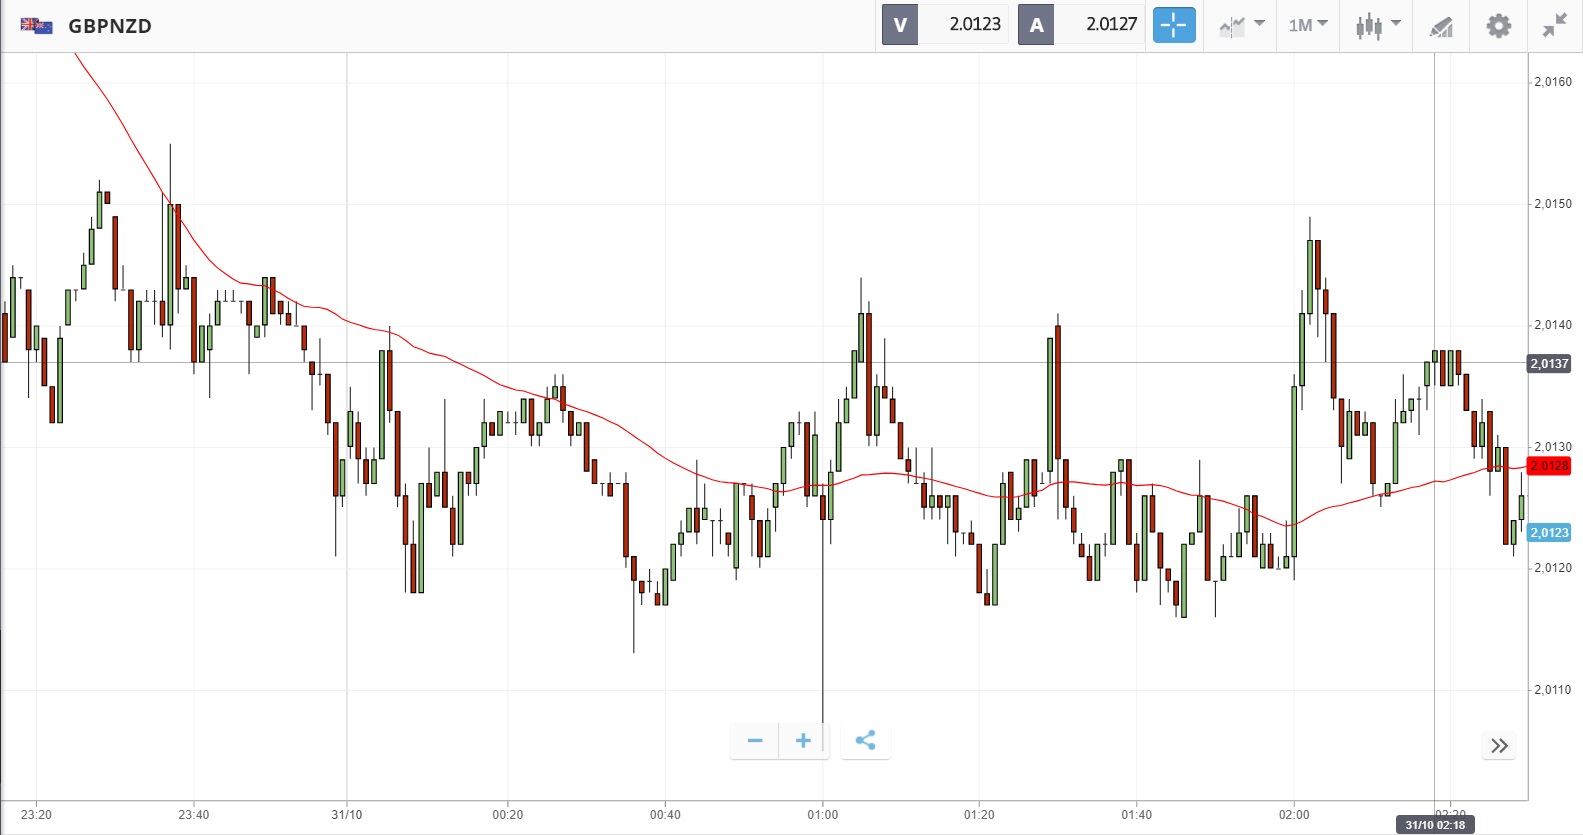
Task: Click the 31/10 02:18 time marker
Action: point(1434,825)
